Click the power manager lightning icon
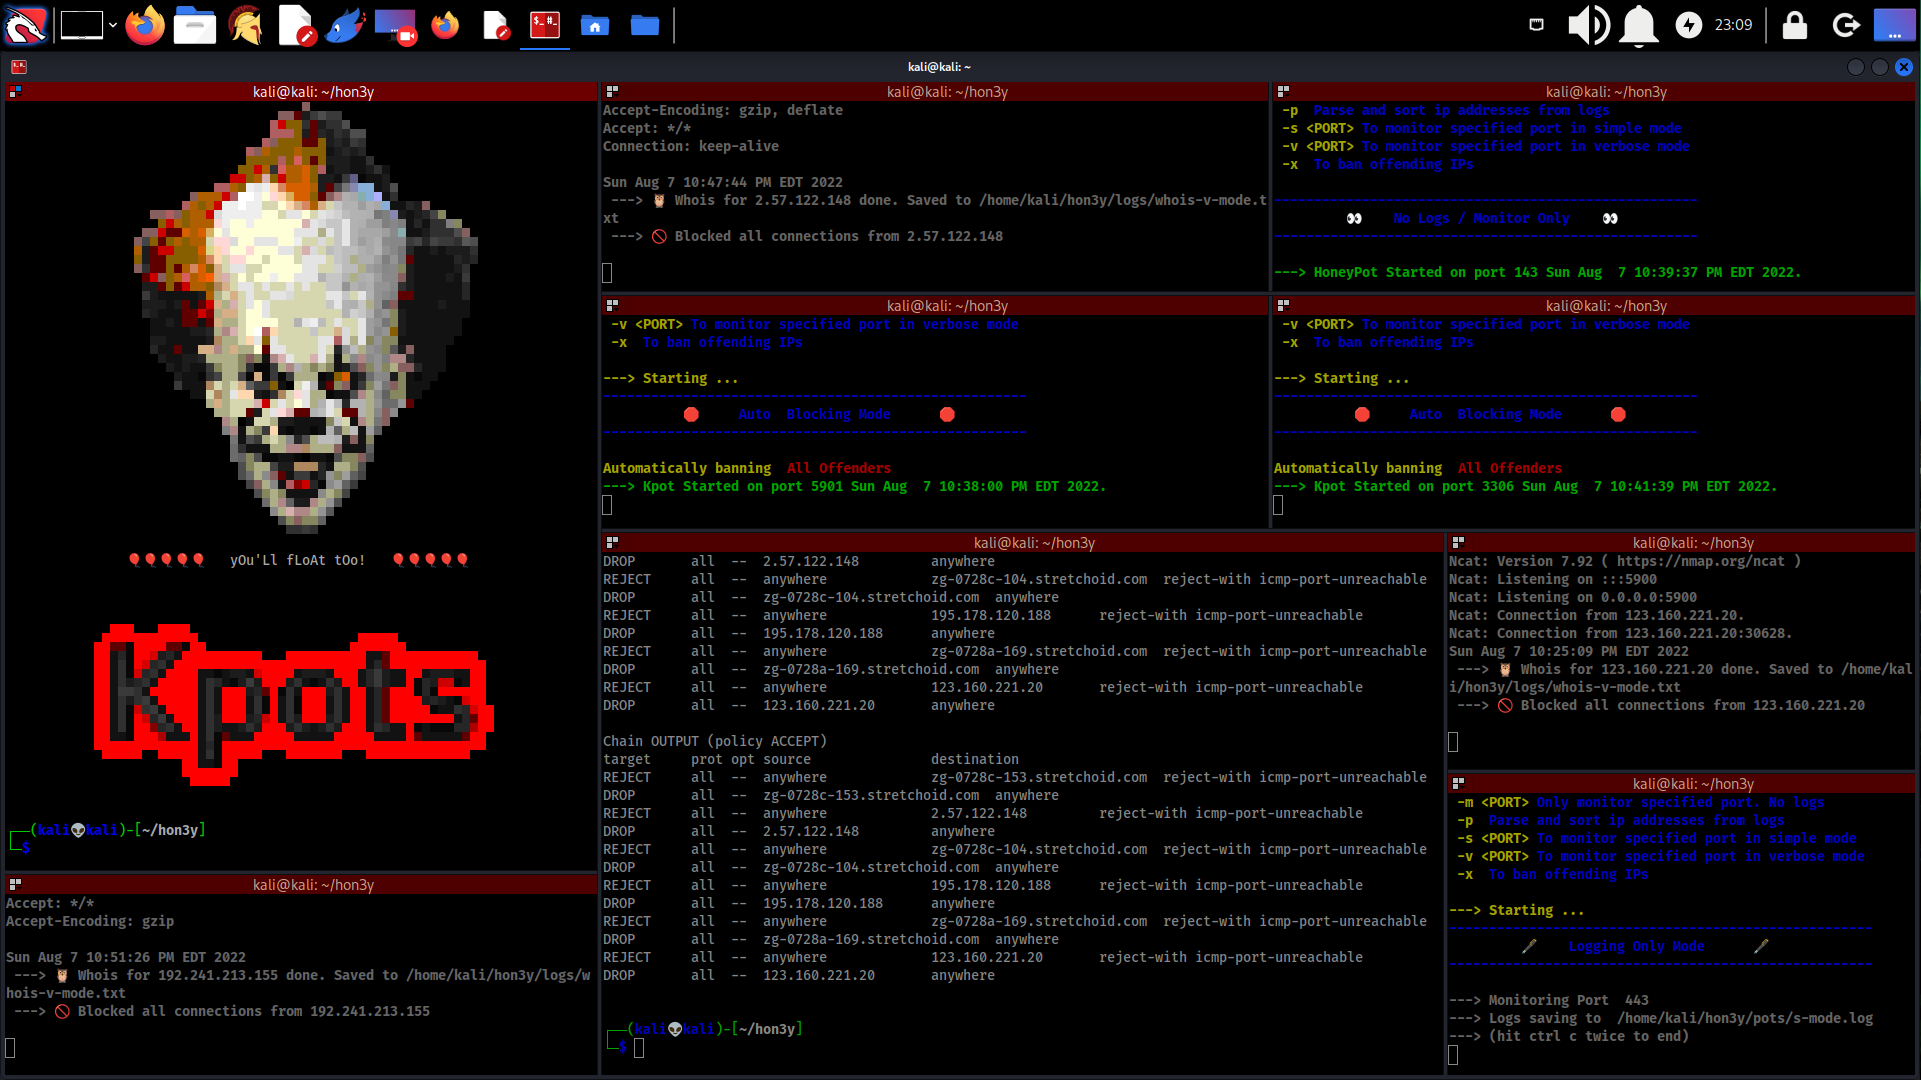The height and width of the screenshot is (1080, 1921). pos(1689,25)
